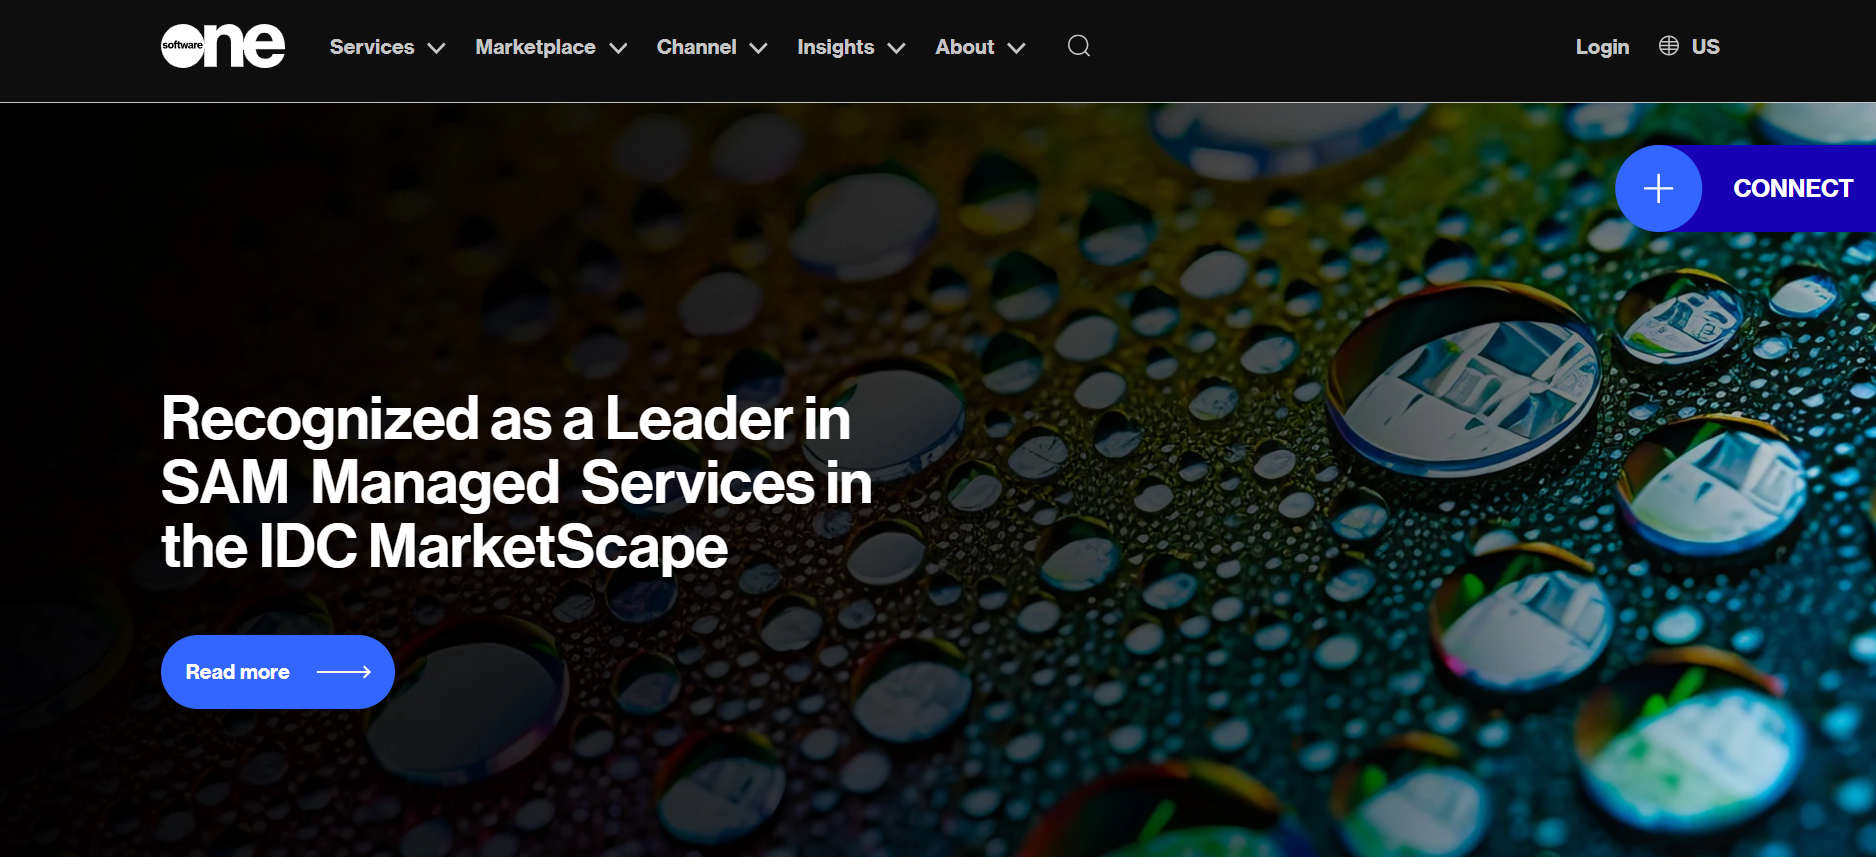The height and width of the screenshot is (857, 1876).
Task: Click the Read more label
Action: point(238,672)
